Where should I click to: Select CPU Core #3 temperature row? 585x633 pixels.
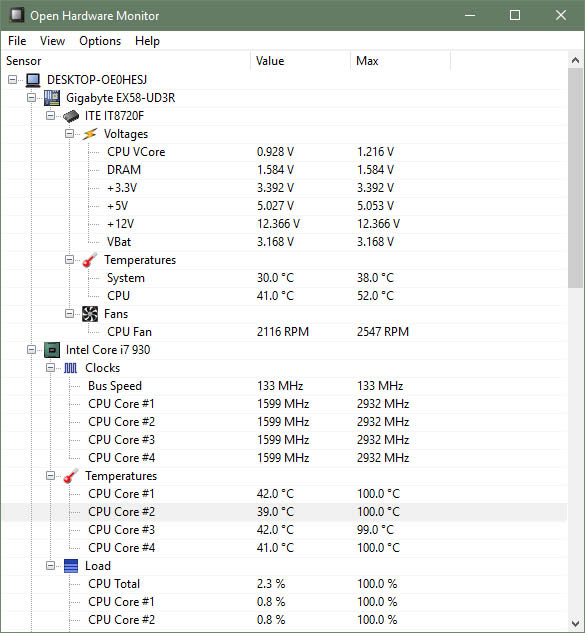(x=284, y=530)
